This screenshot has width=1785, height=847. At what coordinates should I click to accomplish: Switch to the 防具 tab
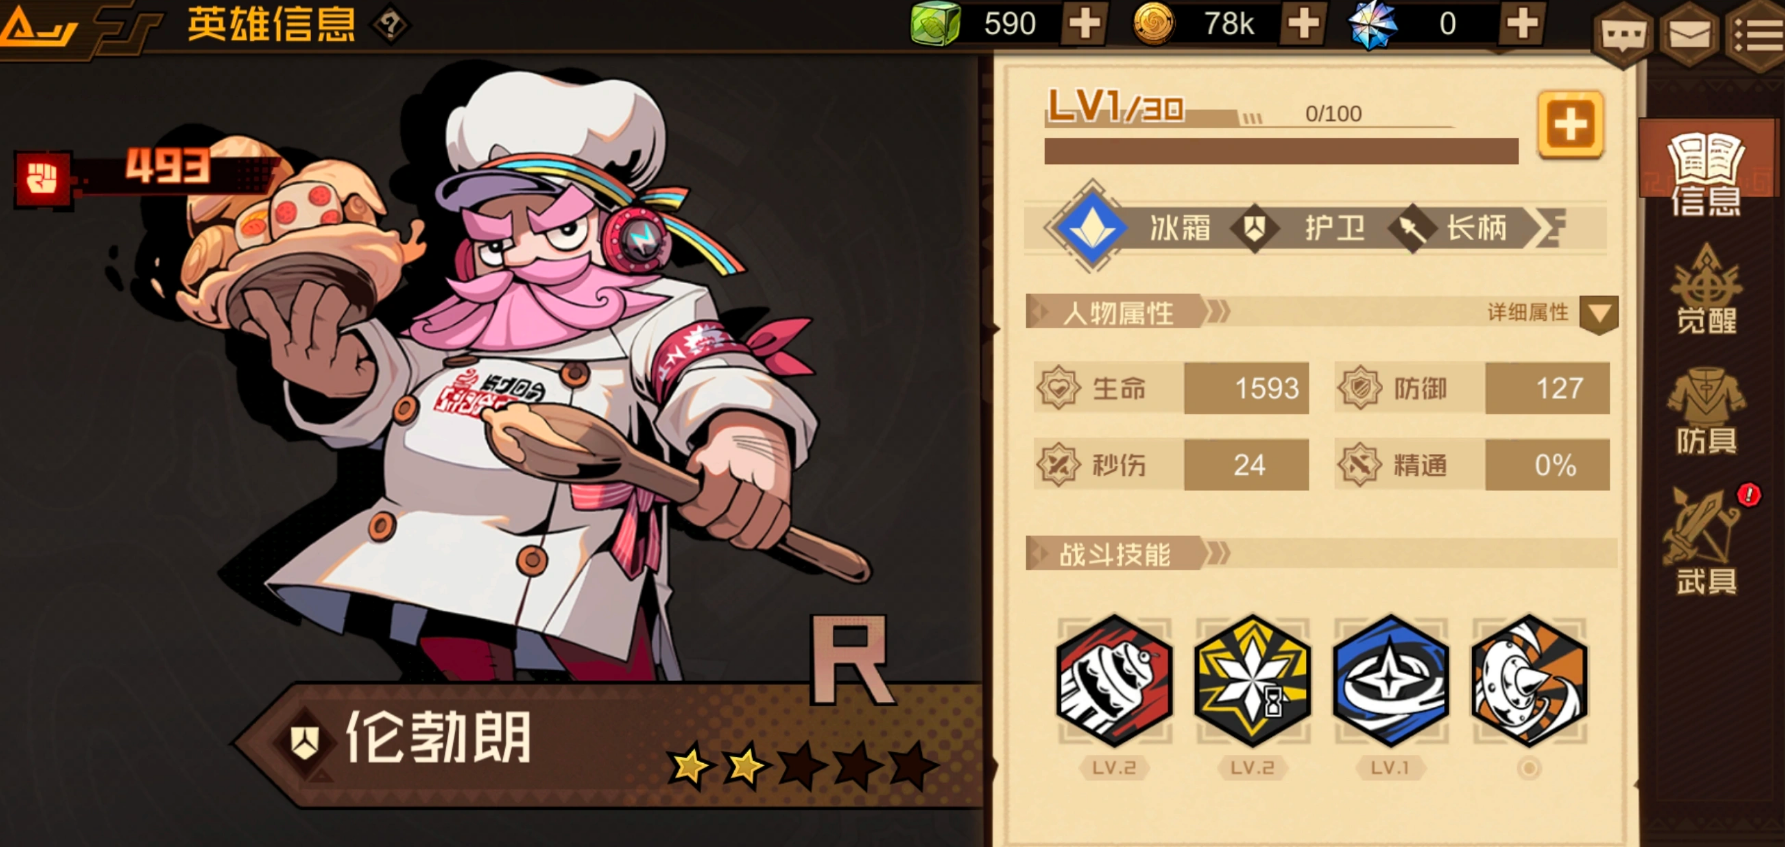(1707, 411)
